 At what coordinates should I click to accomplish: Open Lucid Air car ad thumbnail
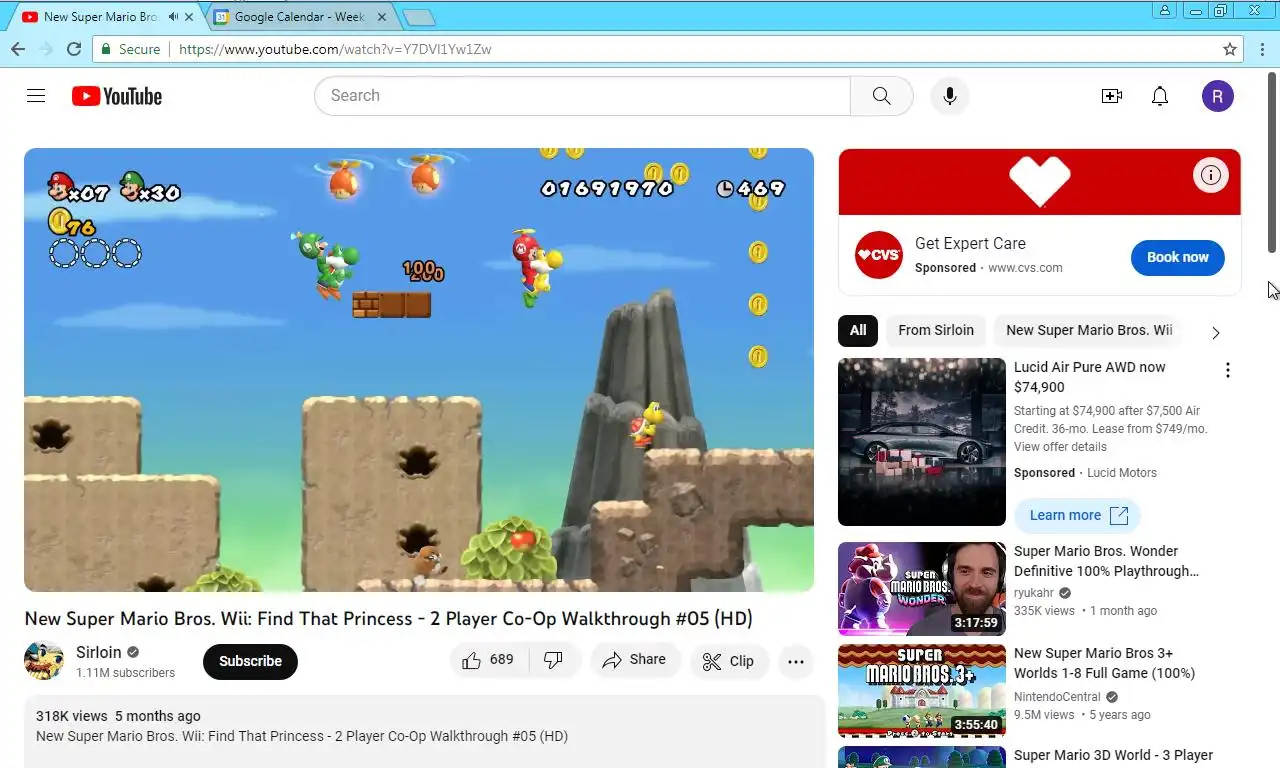click(922, 442)
